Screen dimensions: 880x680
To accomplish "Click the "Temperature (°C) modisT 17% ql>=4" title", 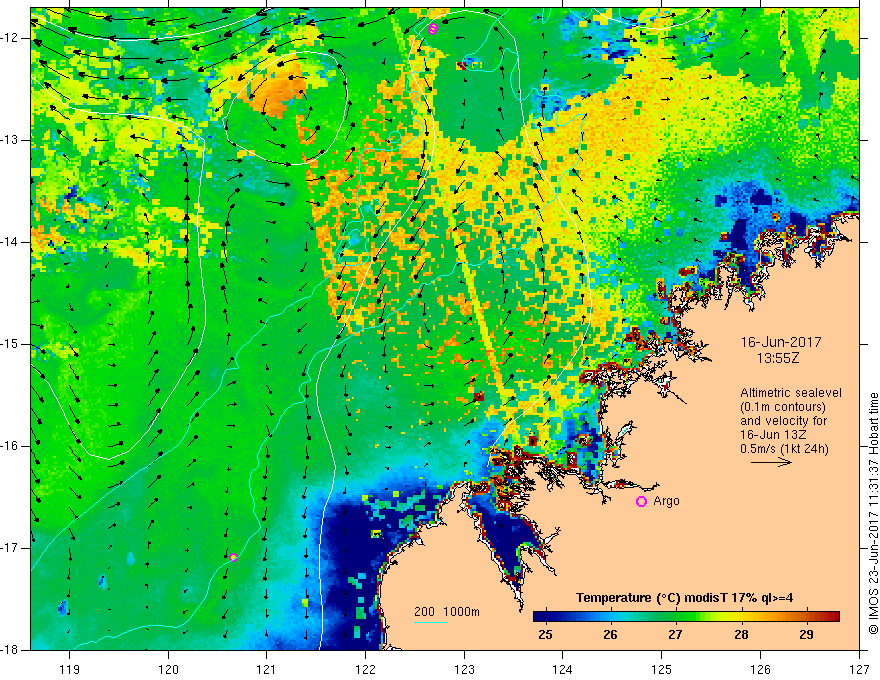I will 684,598.
